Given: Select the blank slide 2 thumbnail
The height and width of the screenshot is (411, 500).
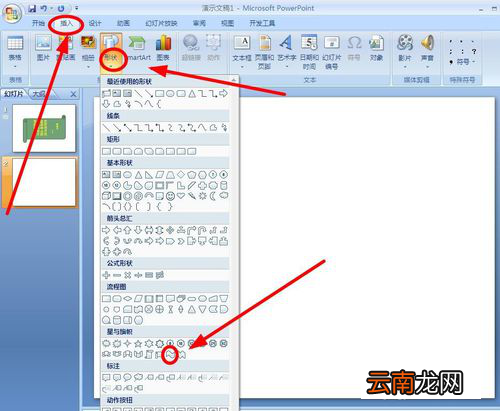Looking at the screenshot, I should coord(44,182).
